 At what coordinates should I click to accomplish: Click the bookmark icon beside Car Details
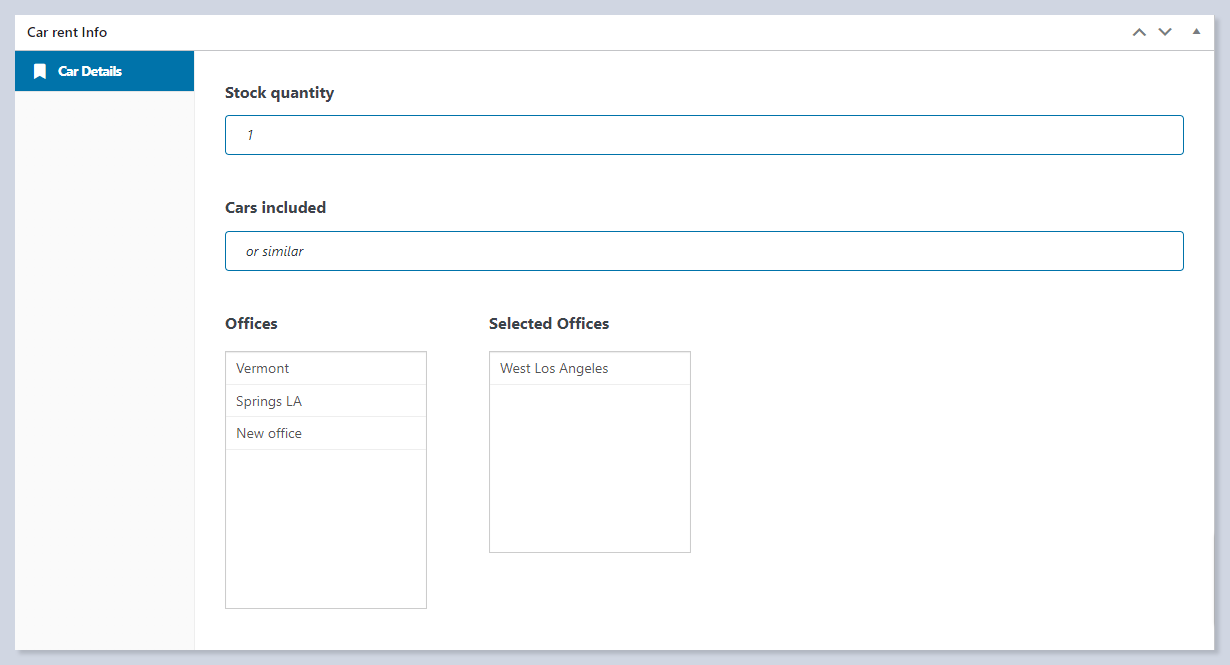(x=40, y=71)
